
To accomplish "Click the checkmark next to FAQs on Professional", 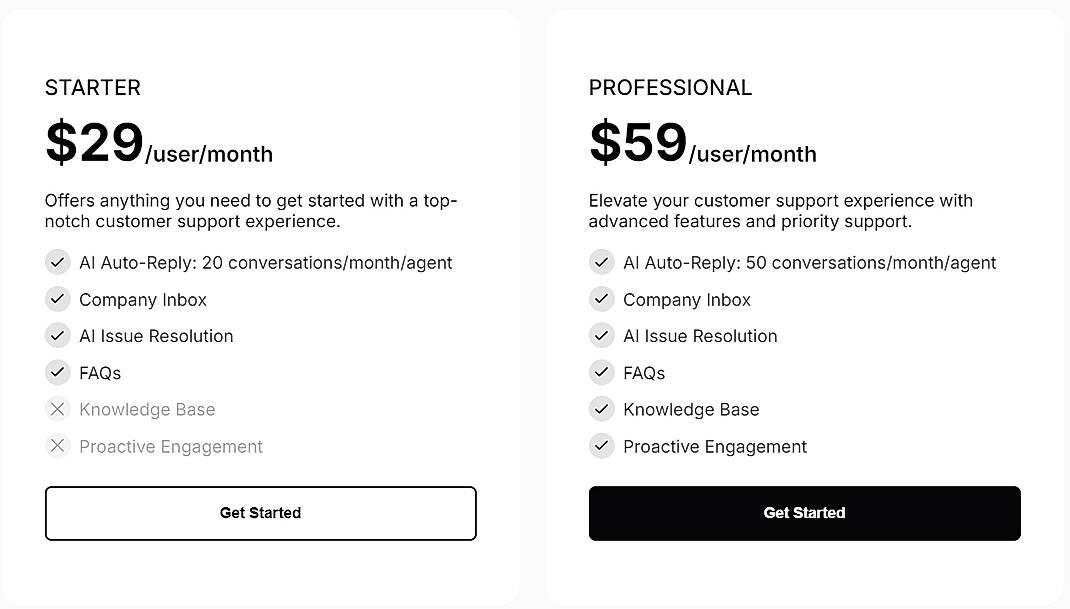I will [x=601, y=372].
